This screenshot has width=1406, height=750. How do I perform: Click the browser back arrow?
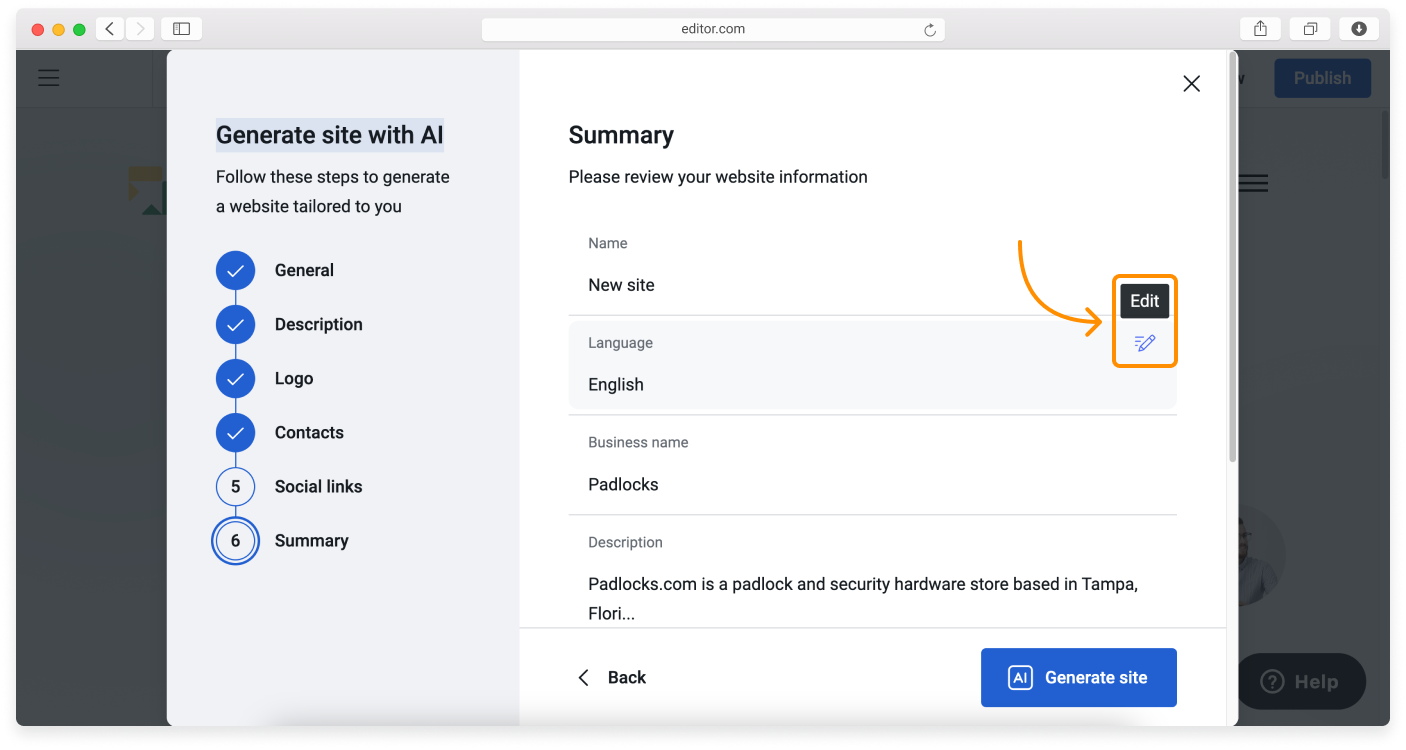point(110,29)
